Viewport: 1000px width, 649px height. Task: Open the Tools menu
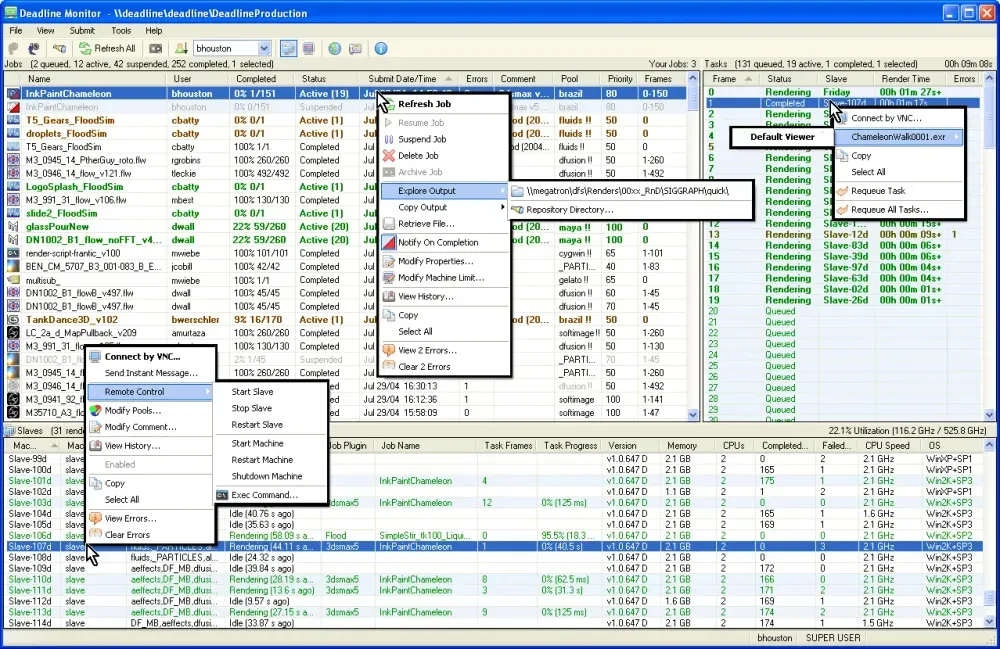pyautogui.click(x=123, y=30)
